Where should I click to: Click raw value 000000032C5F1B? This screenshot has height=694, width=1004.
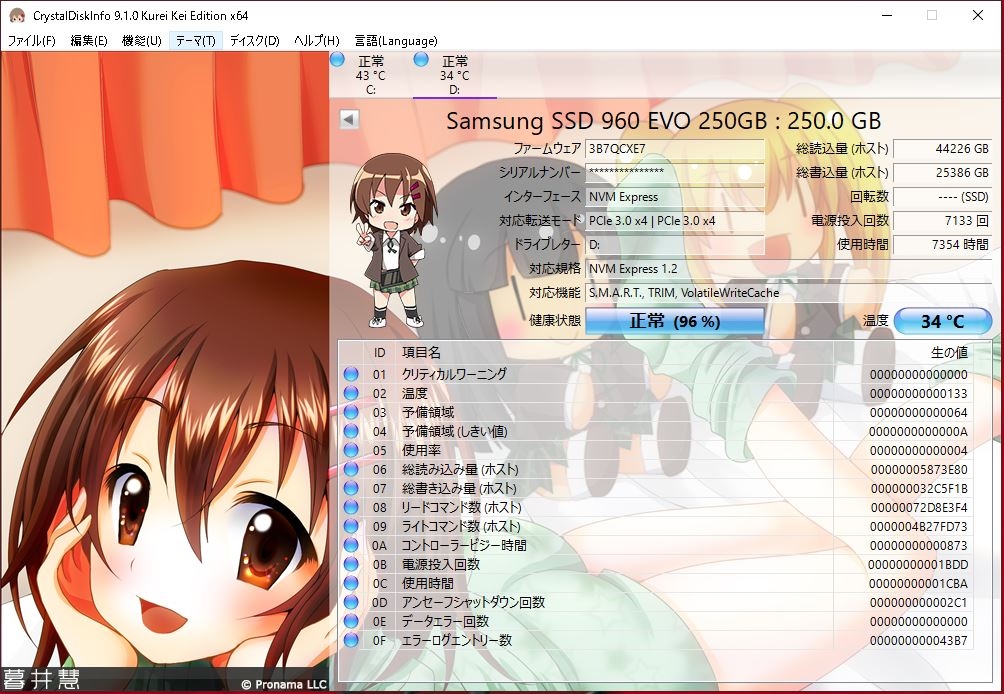(x=918, y=488)
